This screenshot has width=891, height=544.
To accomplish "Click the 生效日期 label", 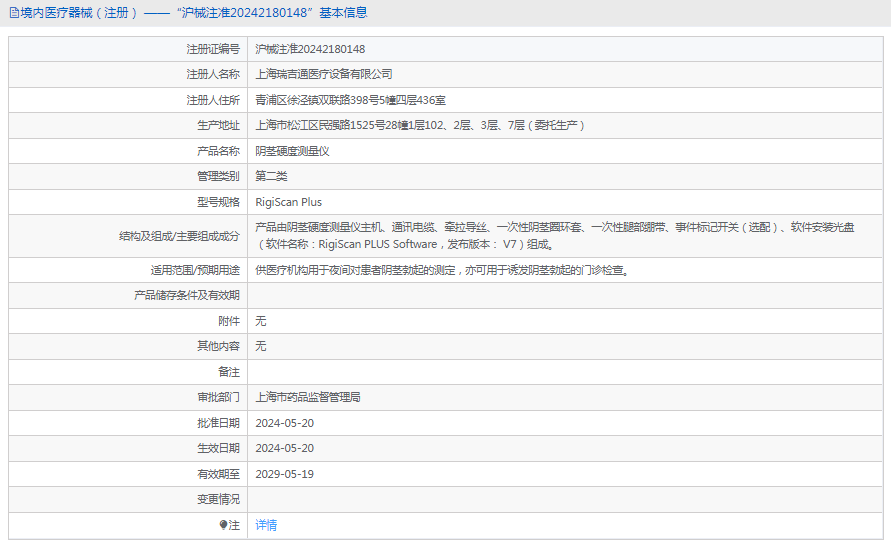I will coord(219,449).
